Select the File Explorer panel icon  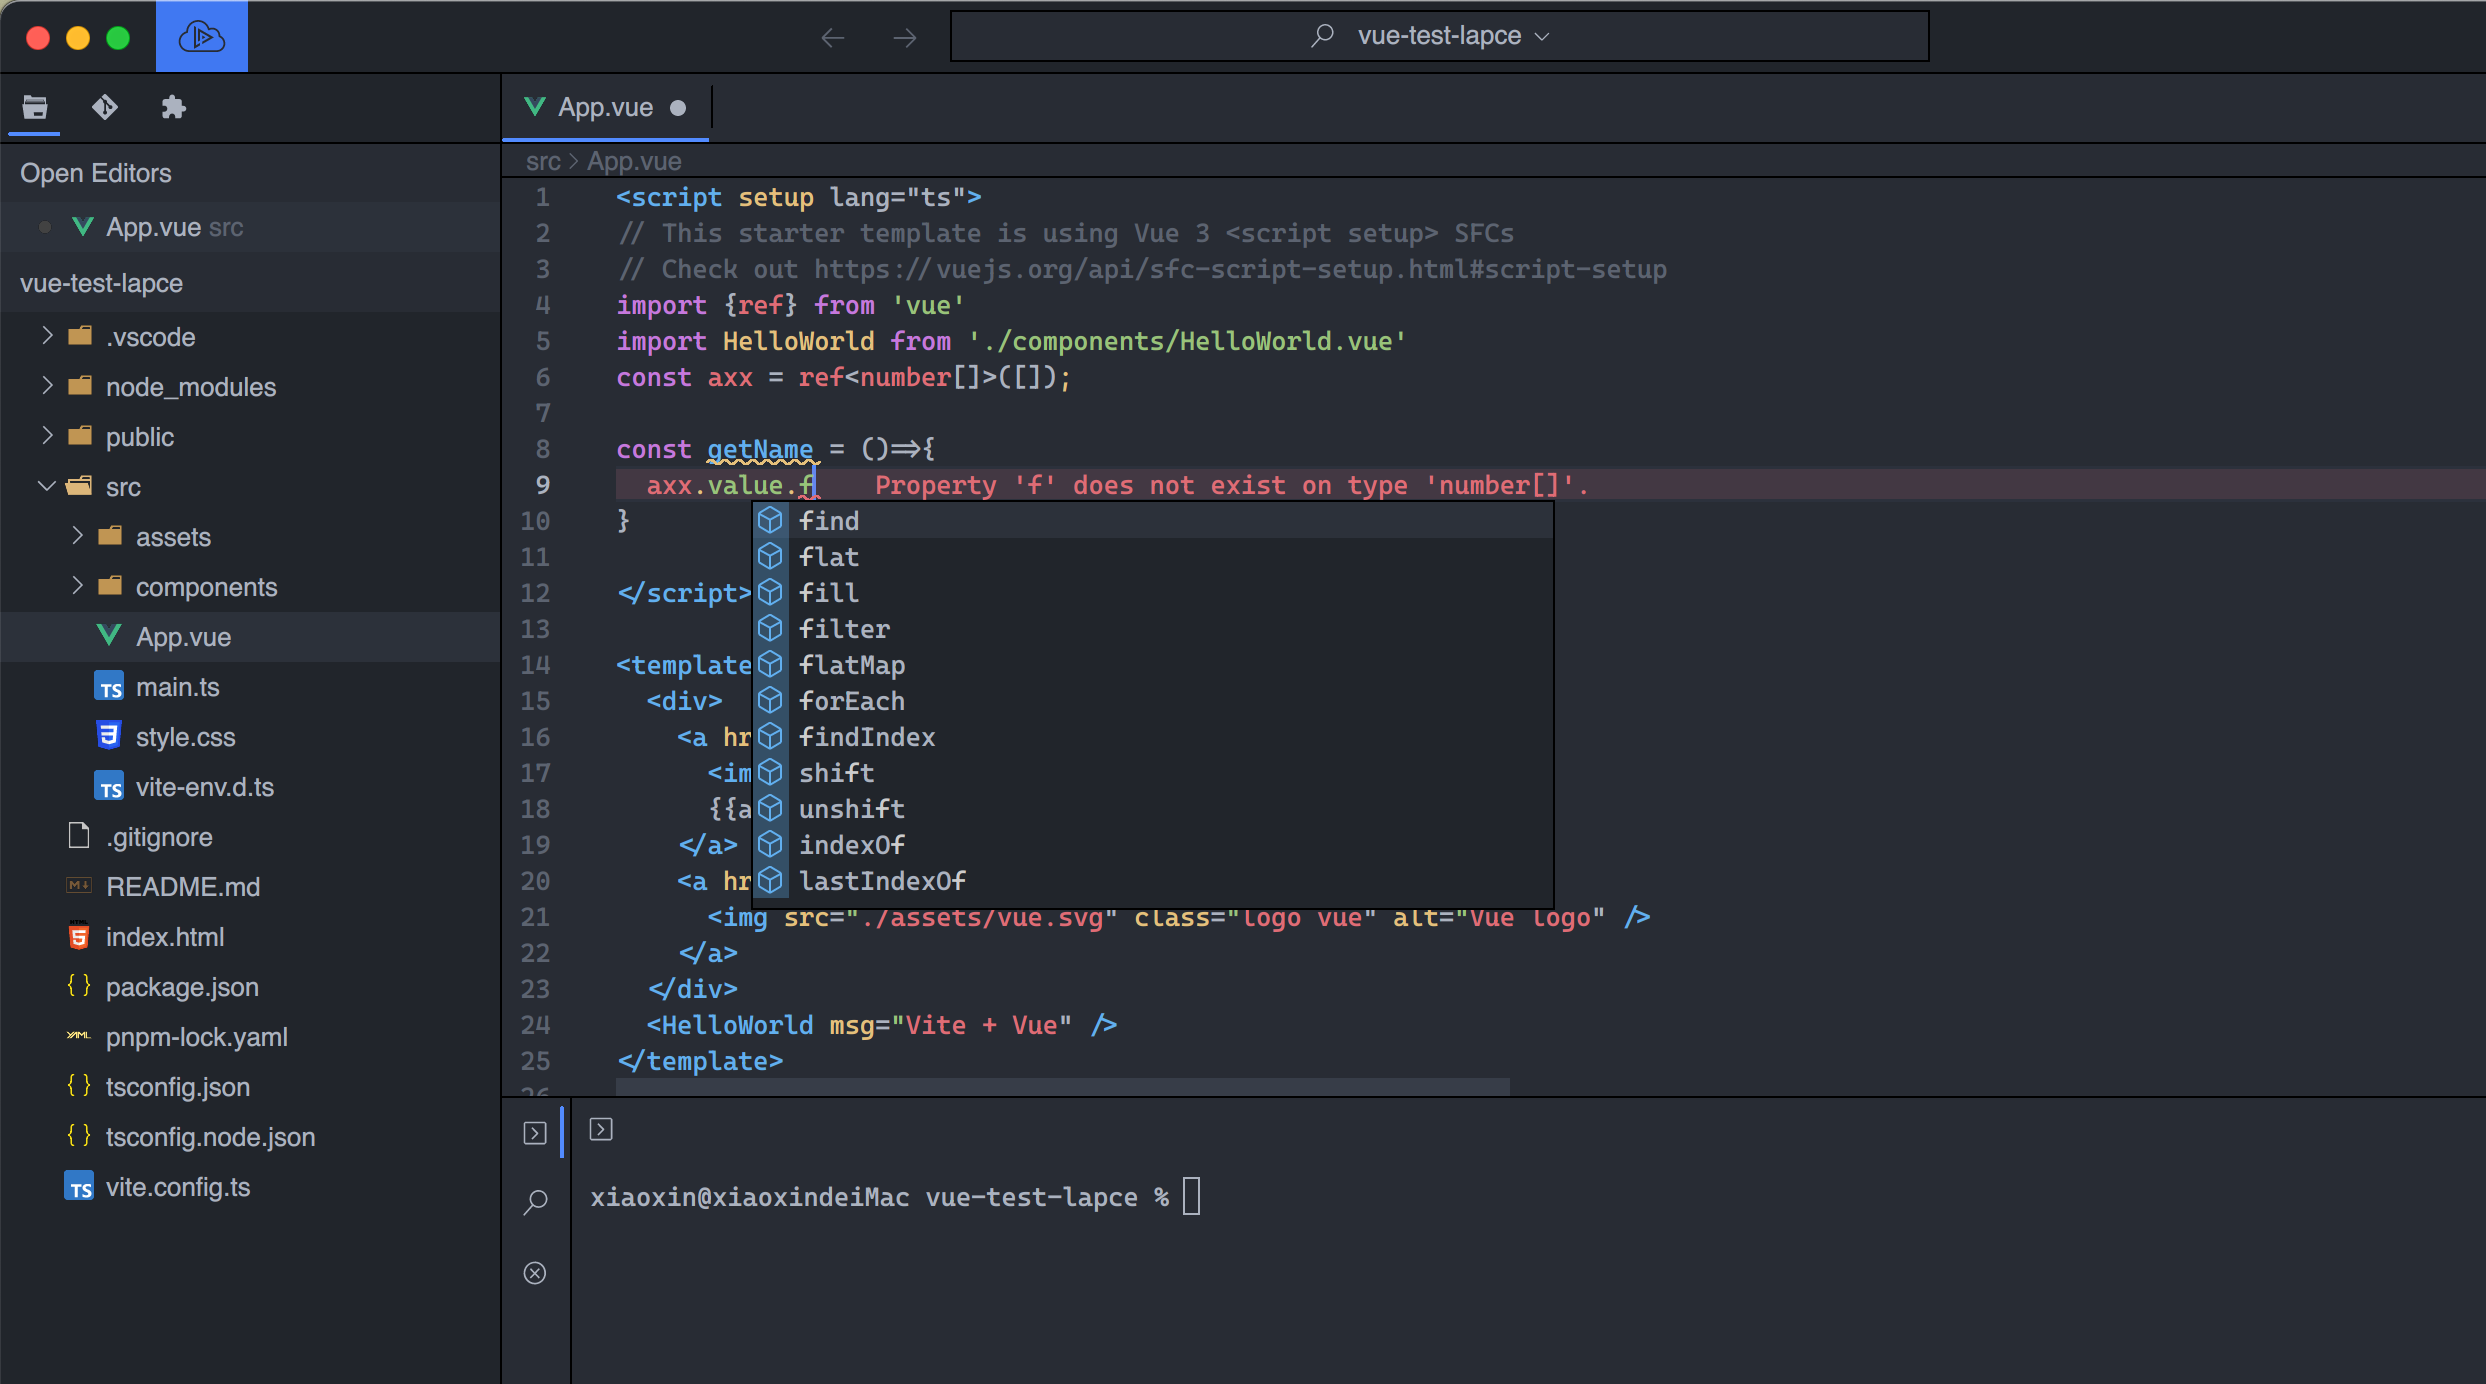pyautogui.click(x=35, y=107)
